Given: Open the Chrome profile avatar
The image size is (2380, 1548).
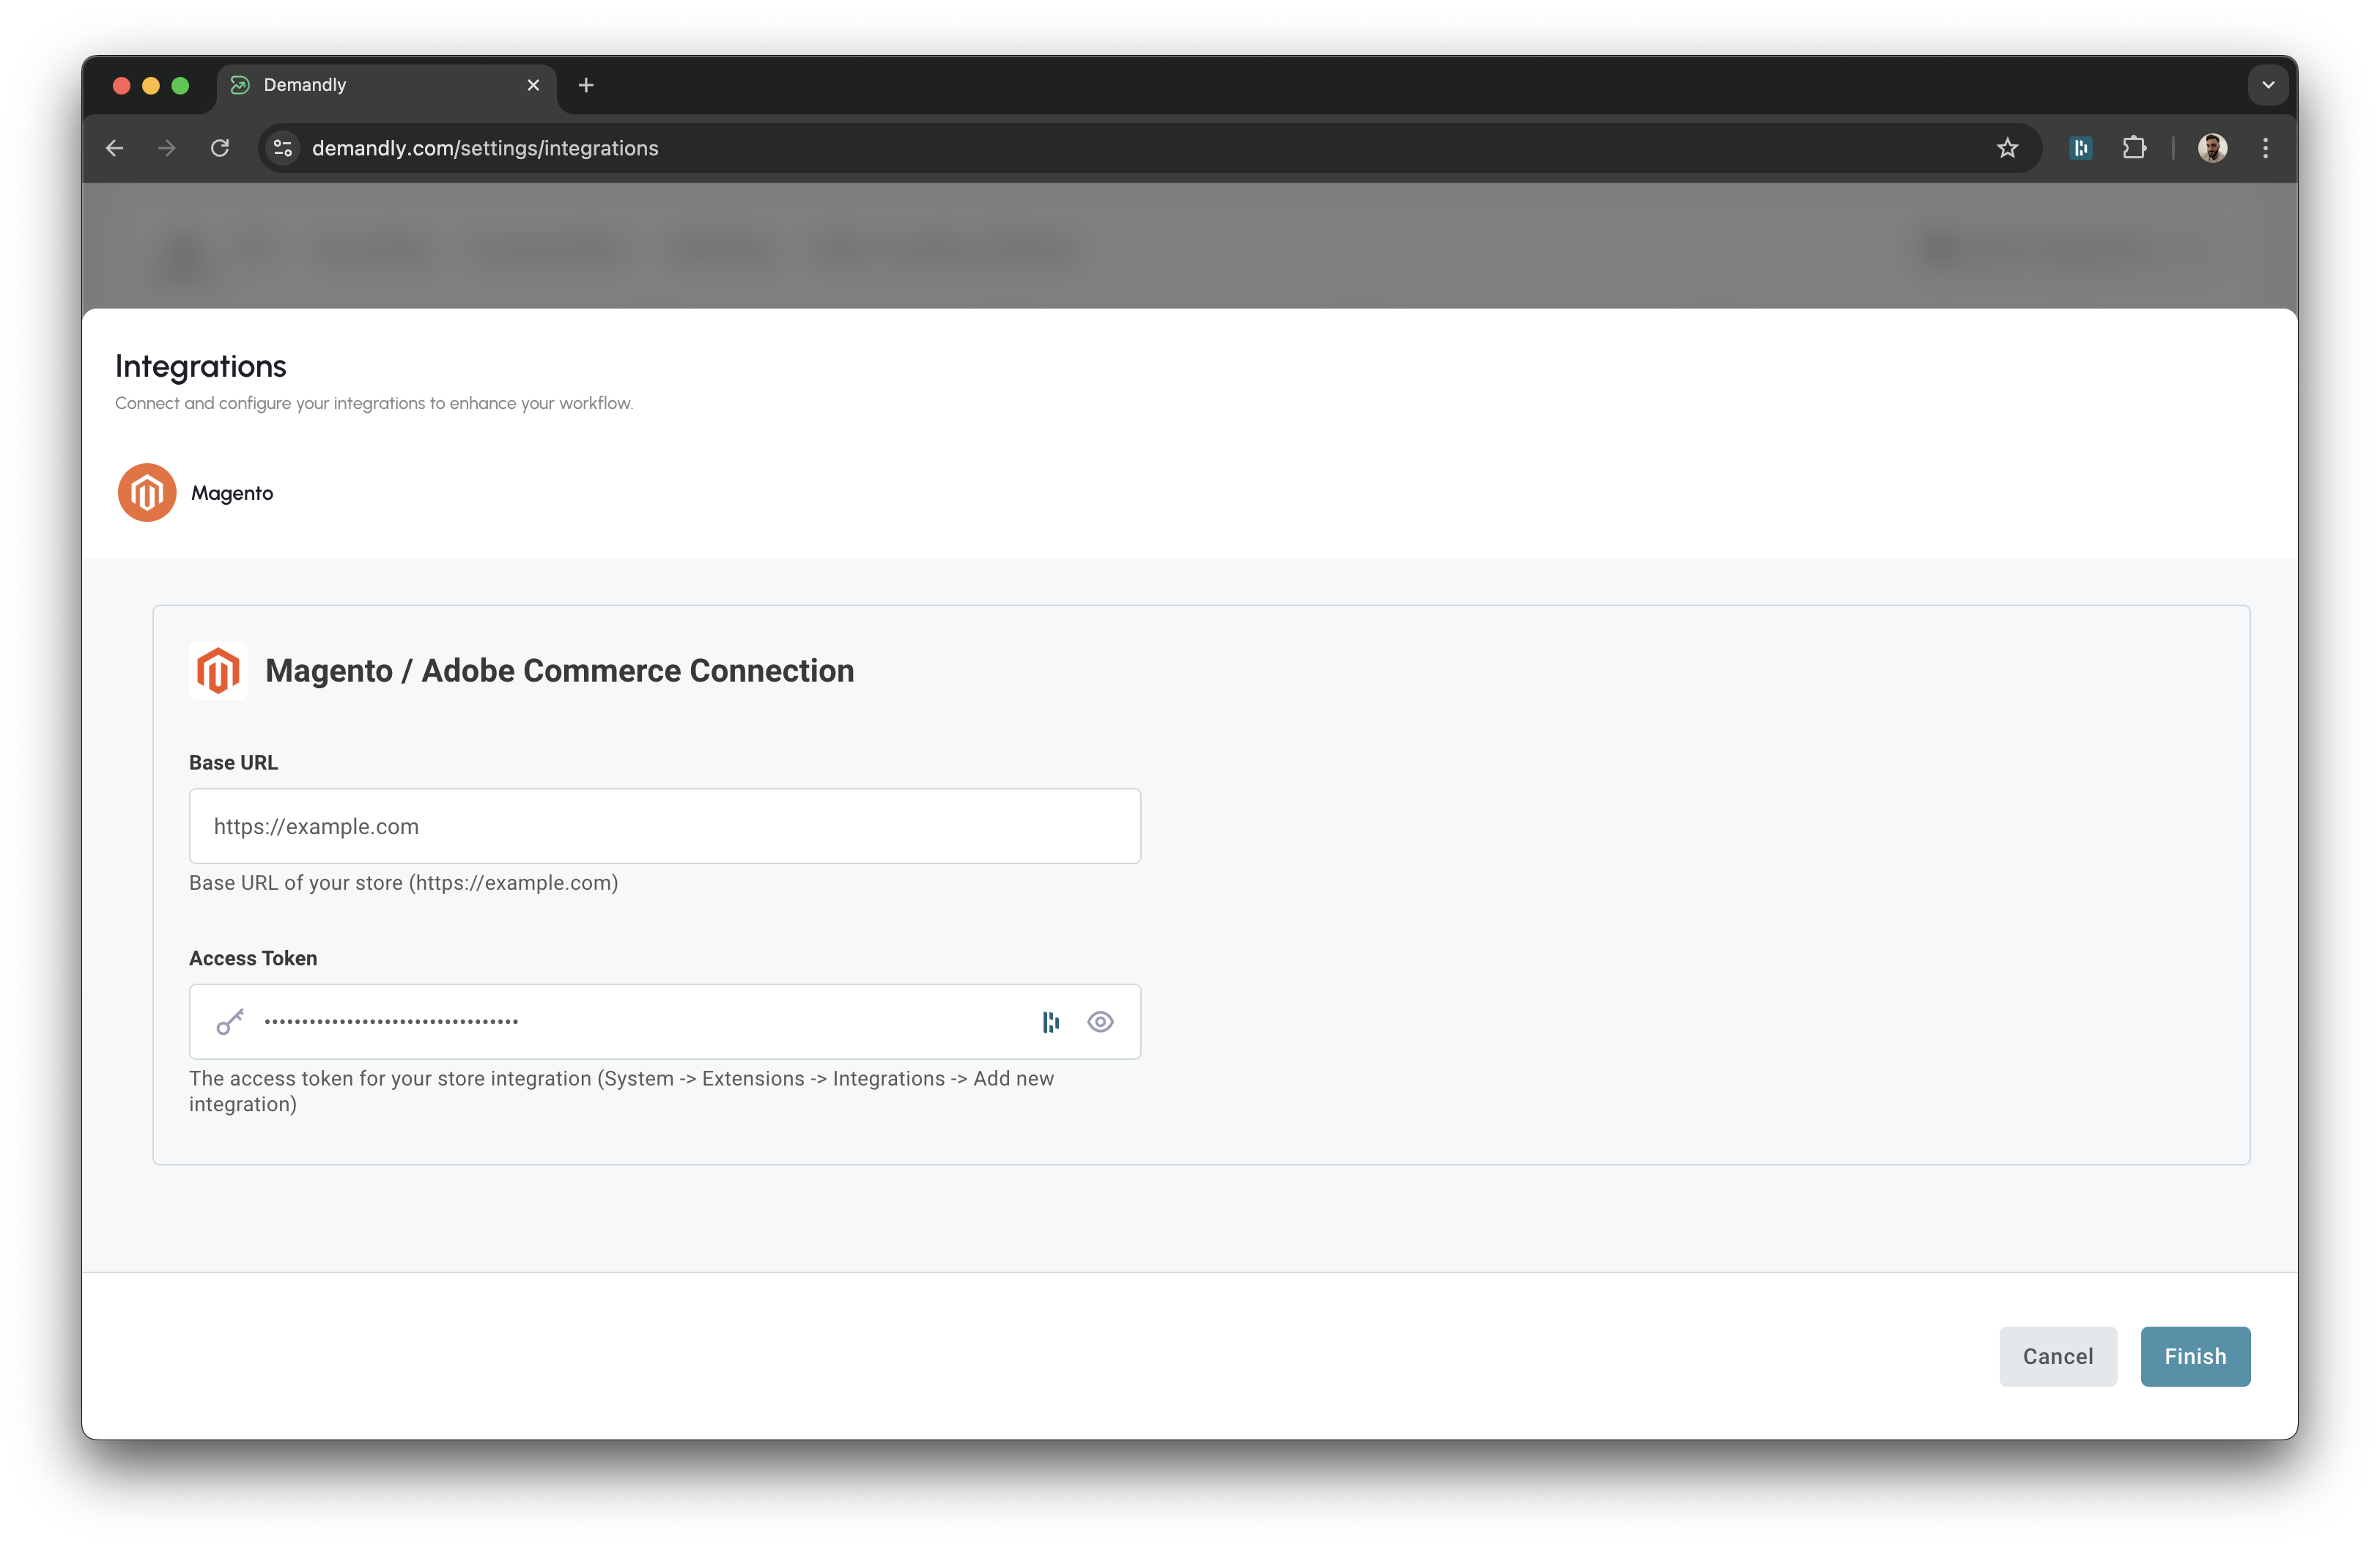Looking at the screenshot, I should pos(2213,147).
